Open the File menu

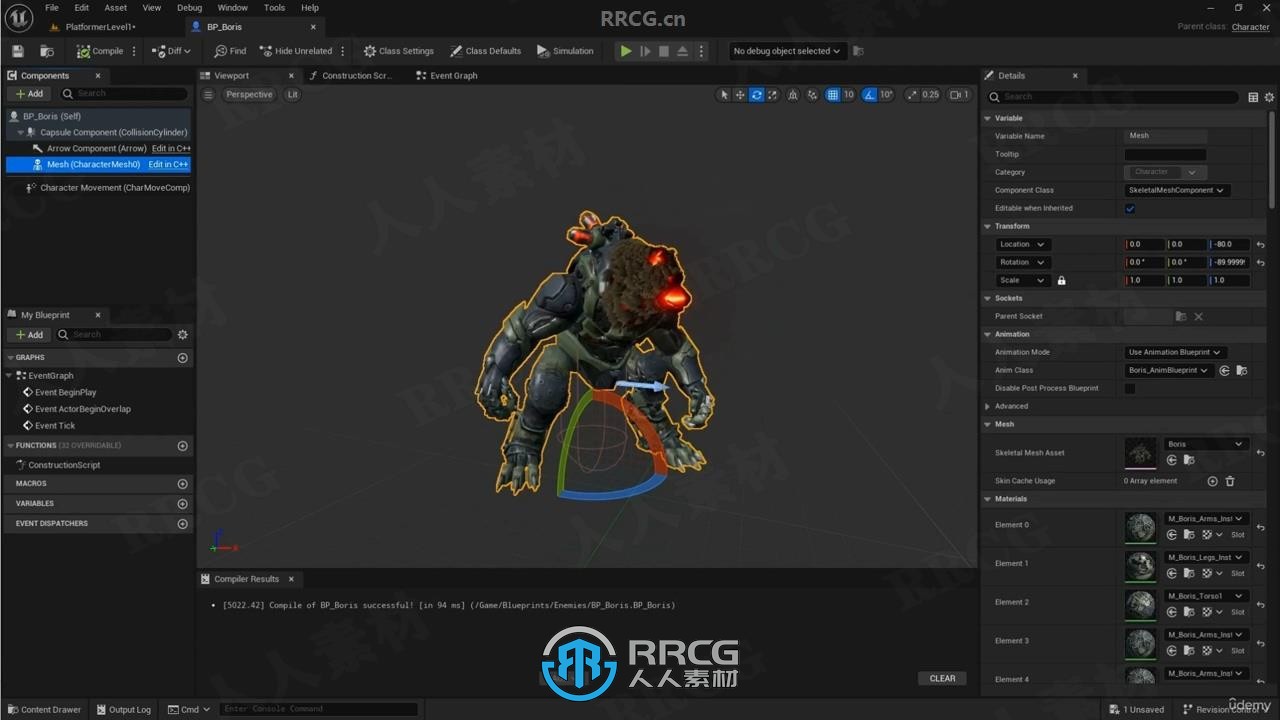pyautogui.click(x=52, y=8)
